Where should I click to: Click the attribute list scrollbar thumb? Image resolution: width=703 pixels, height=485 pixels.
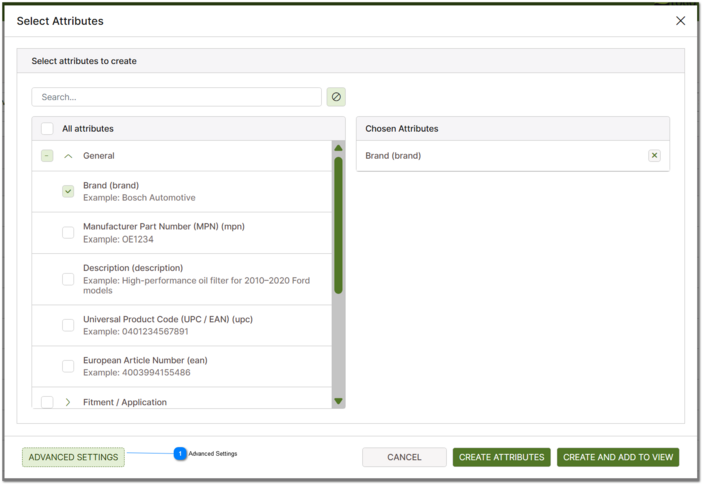point(338,225)
